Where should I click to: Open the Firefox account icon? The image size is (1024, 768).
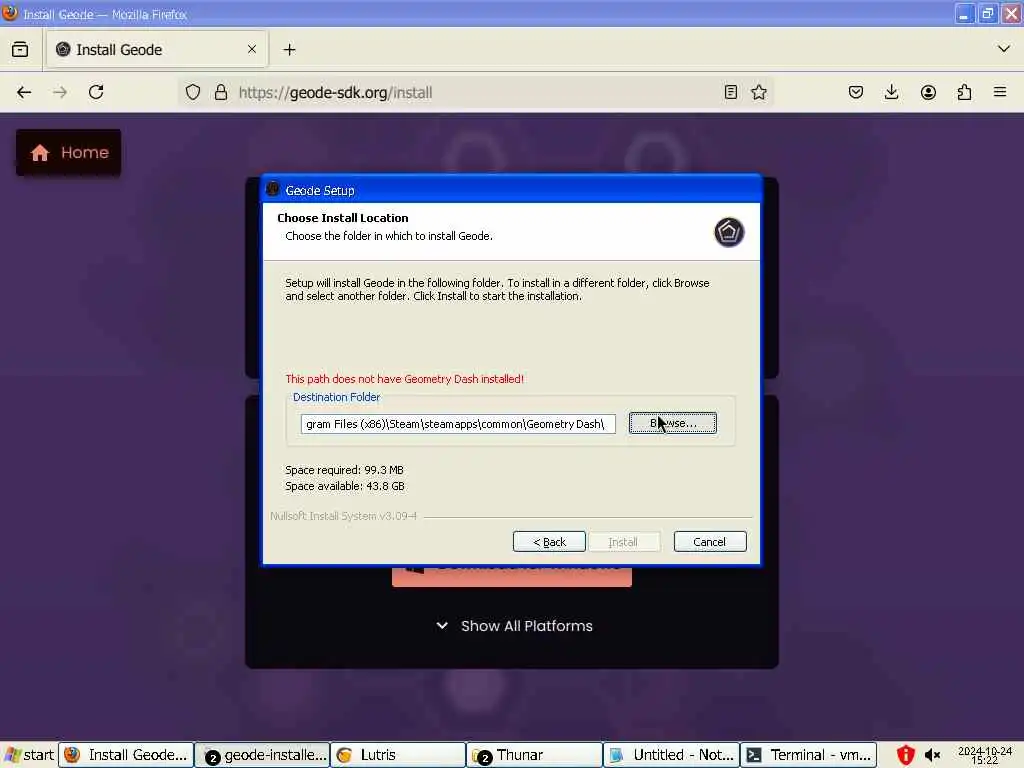(x=928, y=92)
